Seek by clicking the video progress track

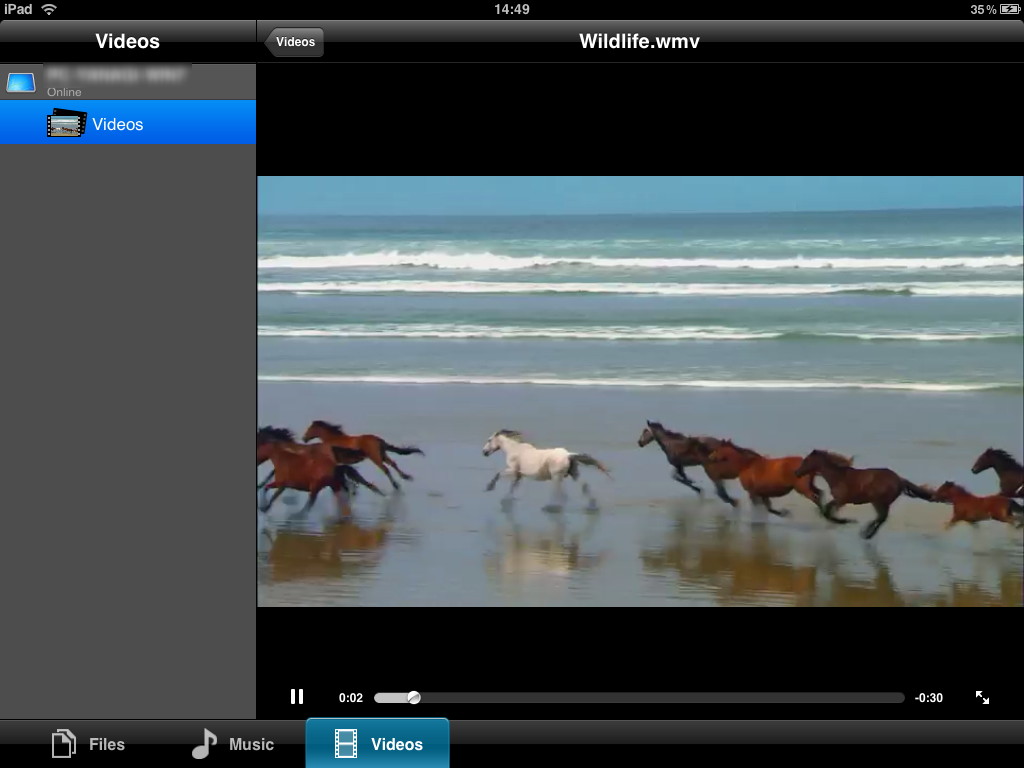click(639, 697)
